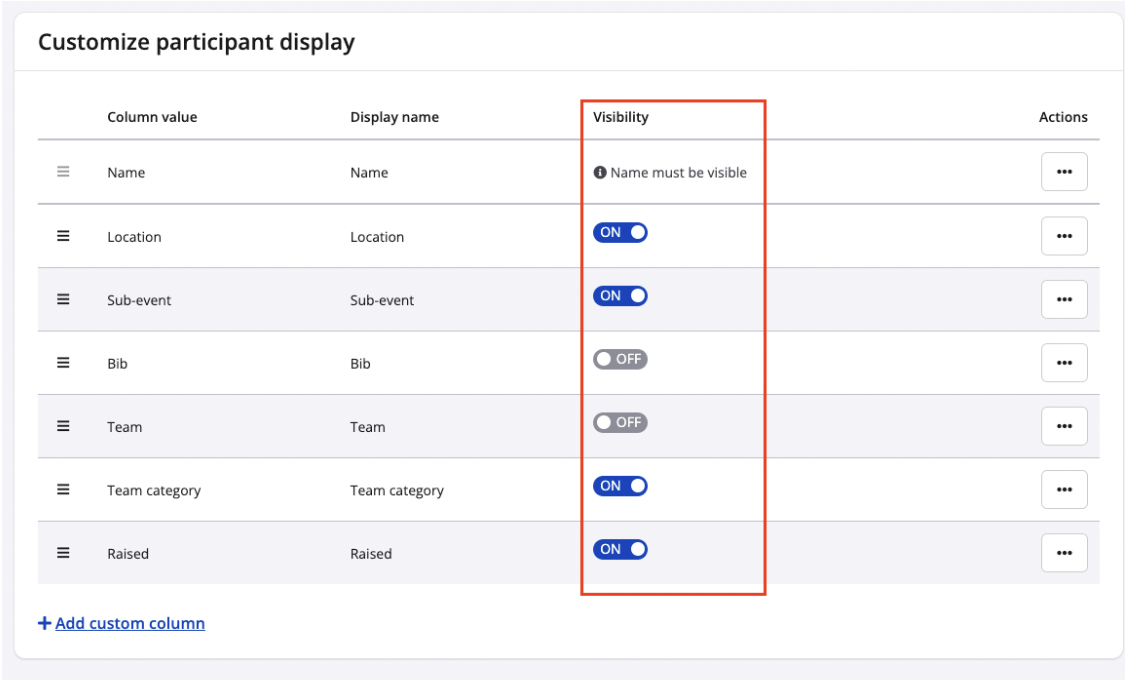Click the plus icon for adding custom column
This screenshot has height=684, width=1132.
pos(44,623)
